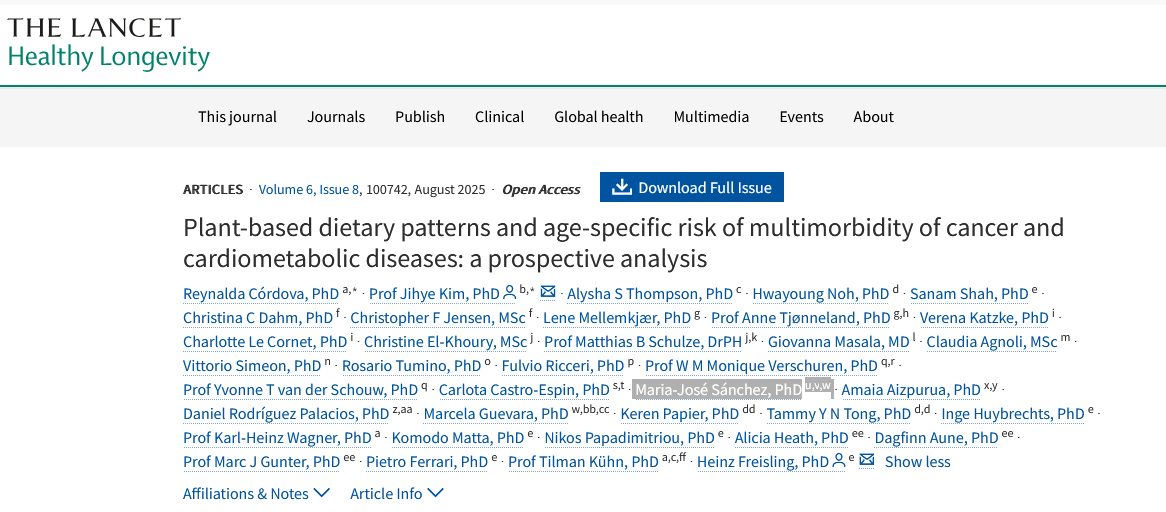Click the highlighted author Maria-José Sánchez
1166x512 pixels.
pos(718,390)
